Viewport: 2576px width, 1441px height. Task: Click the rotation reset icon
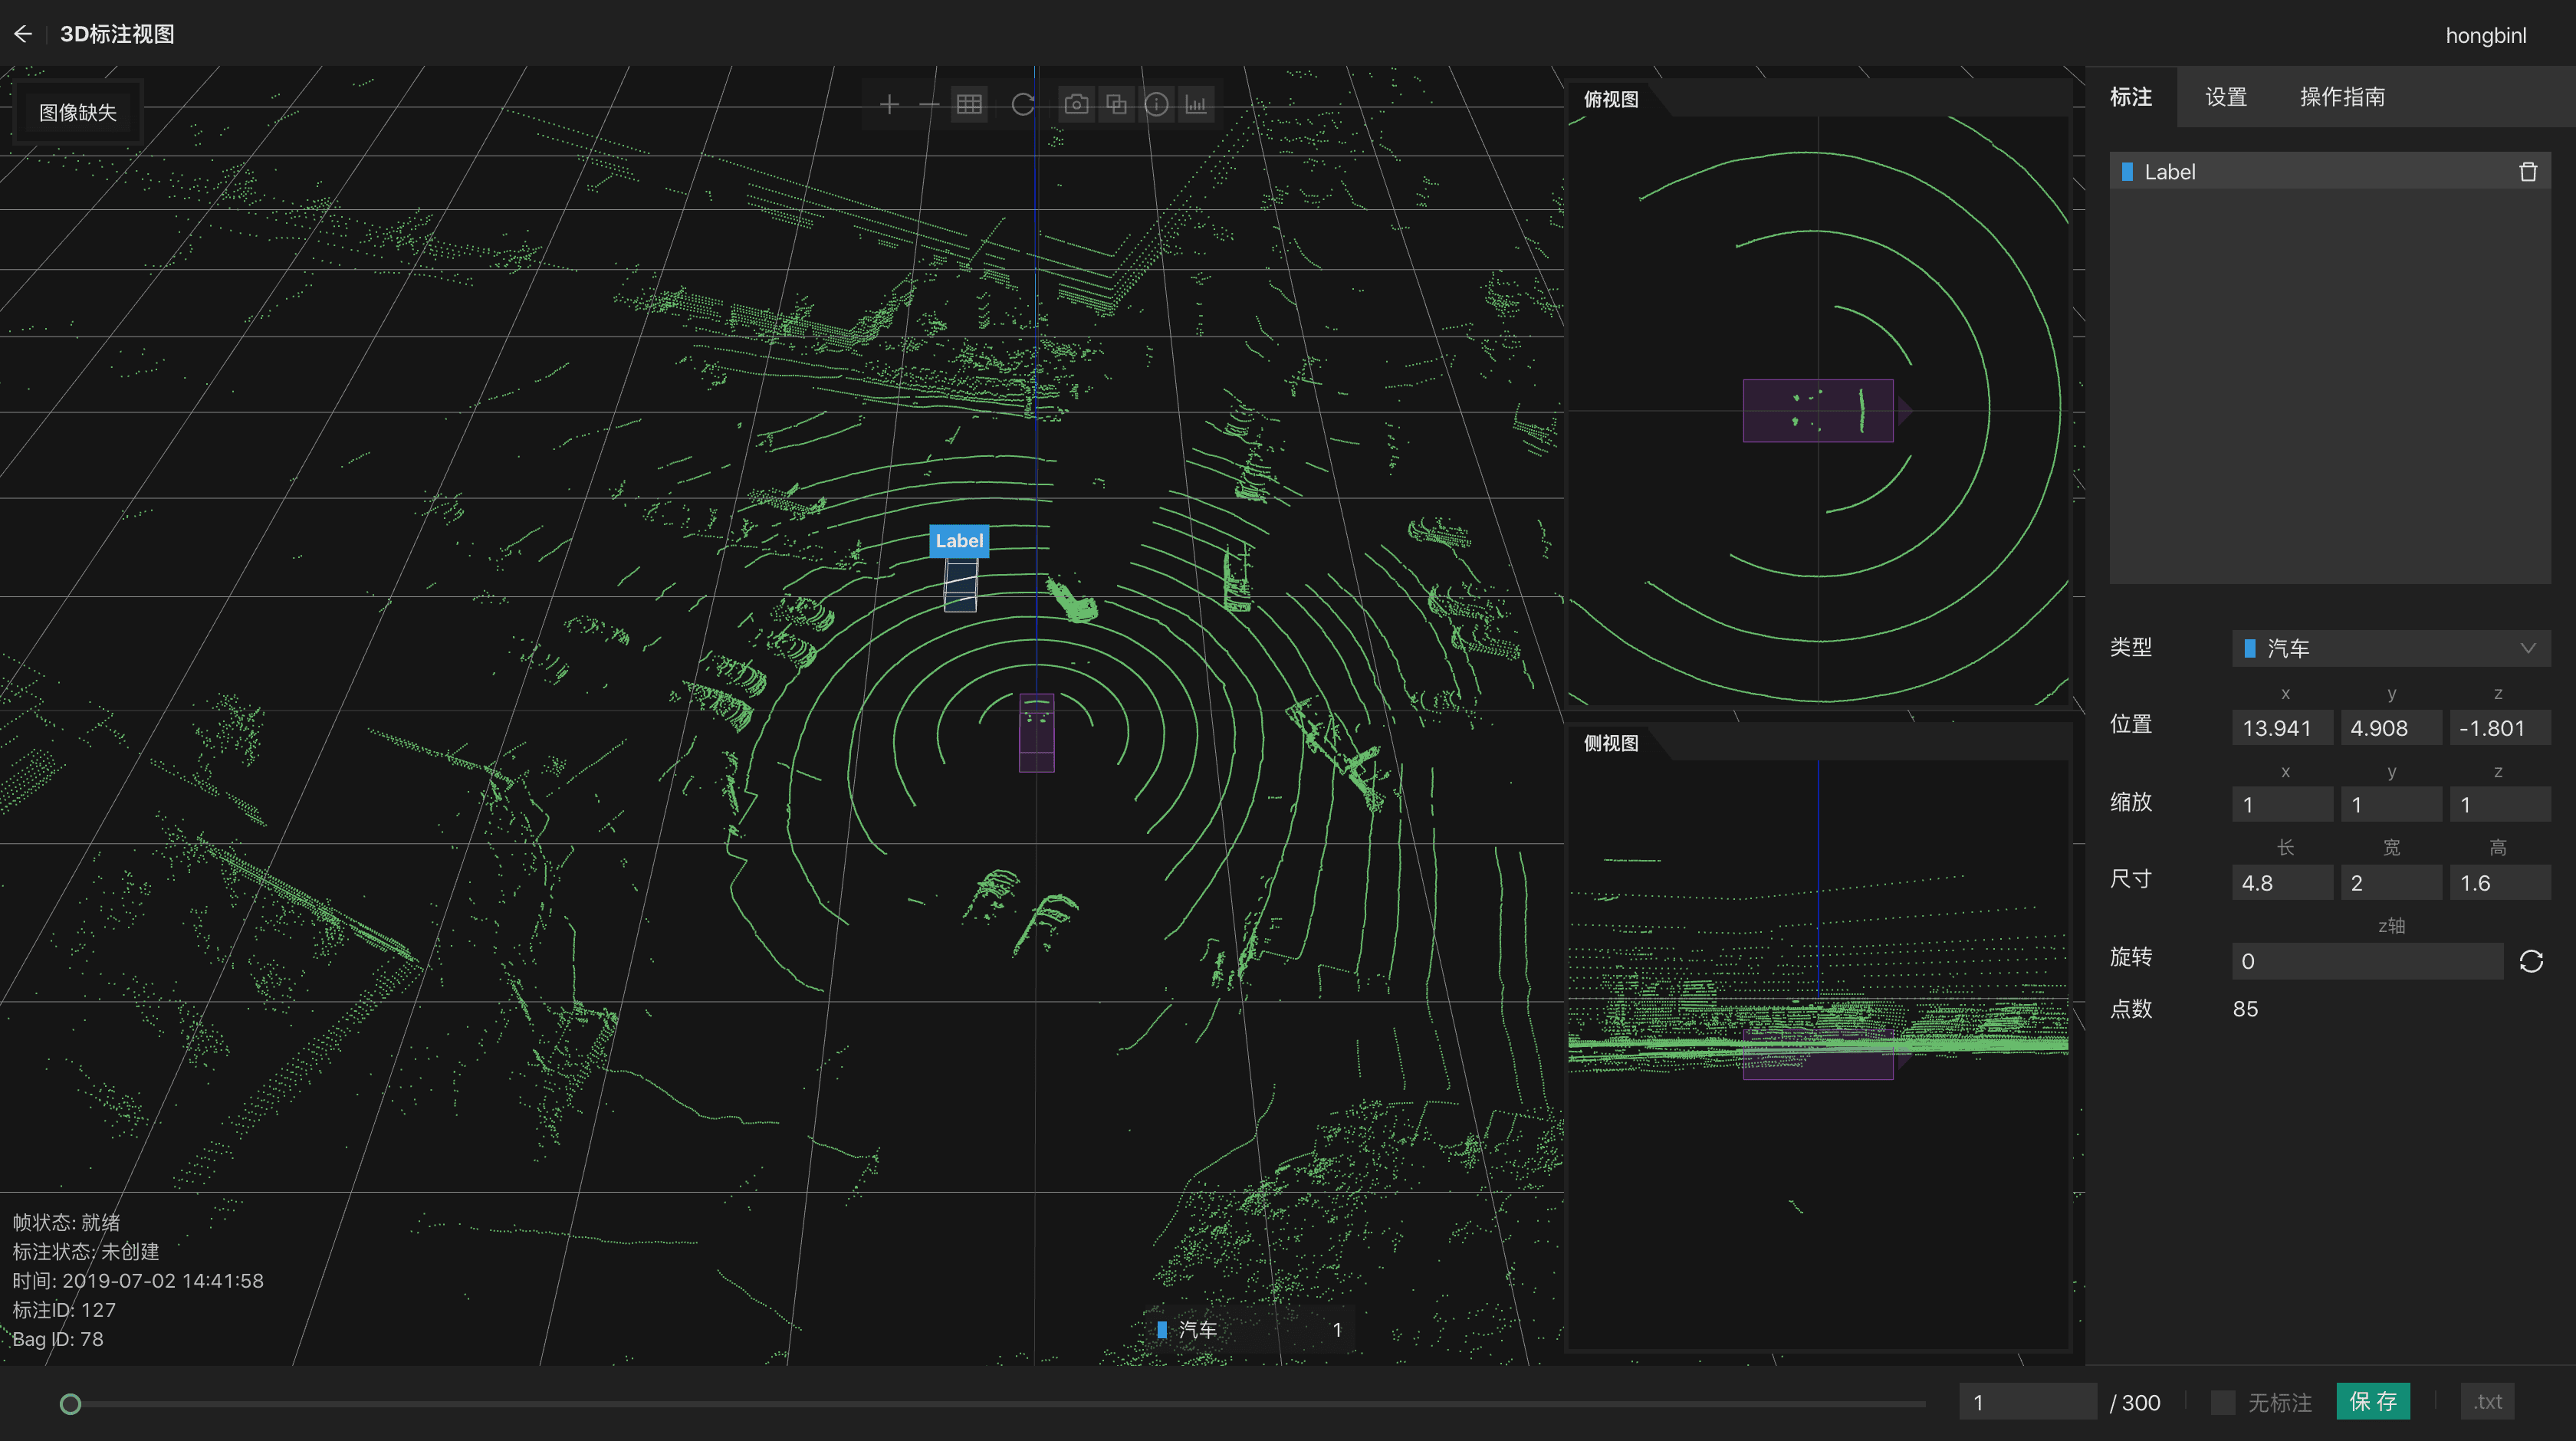pyautogui.click(x=2531, y=961)
